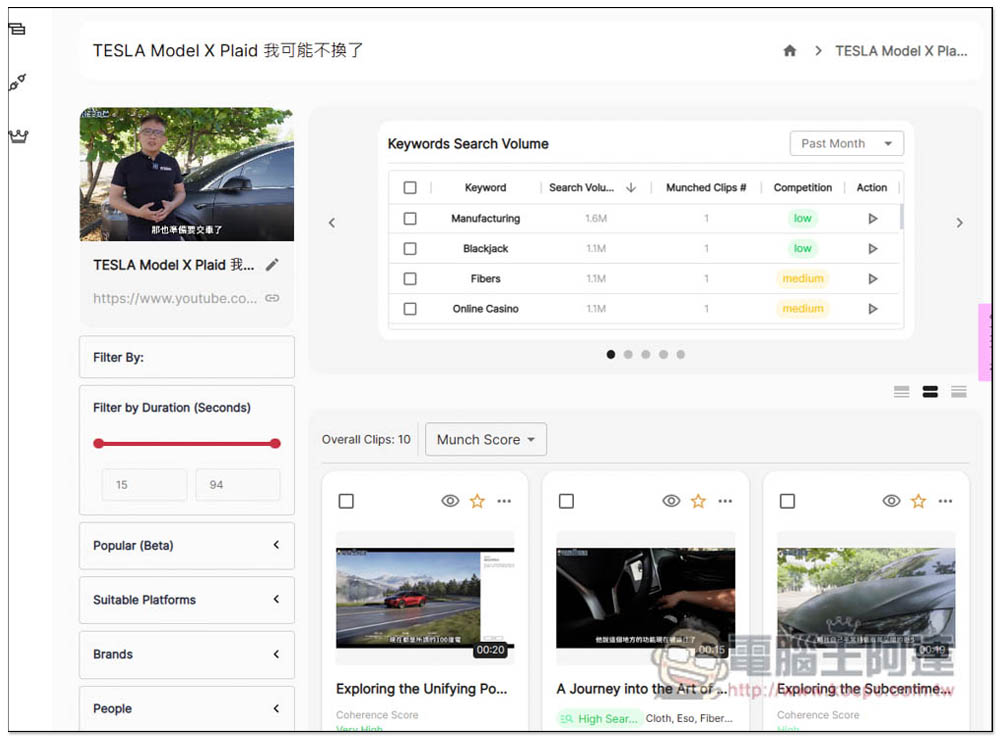Screen dimensions: 1000x740
Task: Open TESLA Model X Pla... breadcrumb link
Action: coord(901,51)
